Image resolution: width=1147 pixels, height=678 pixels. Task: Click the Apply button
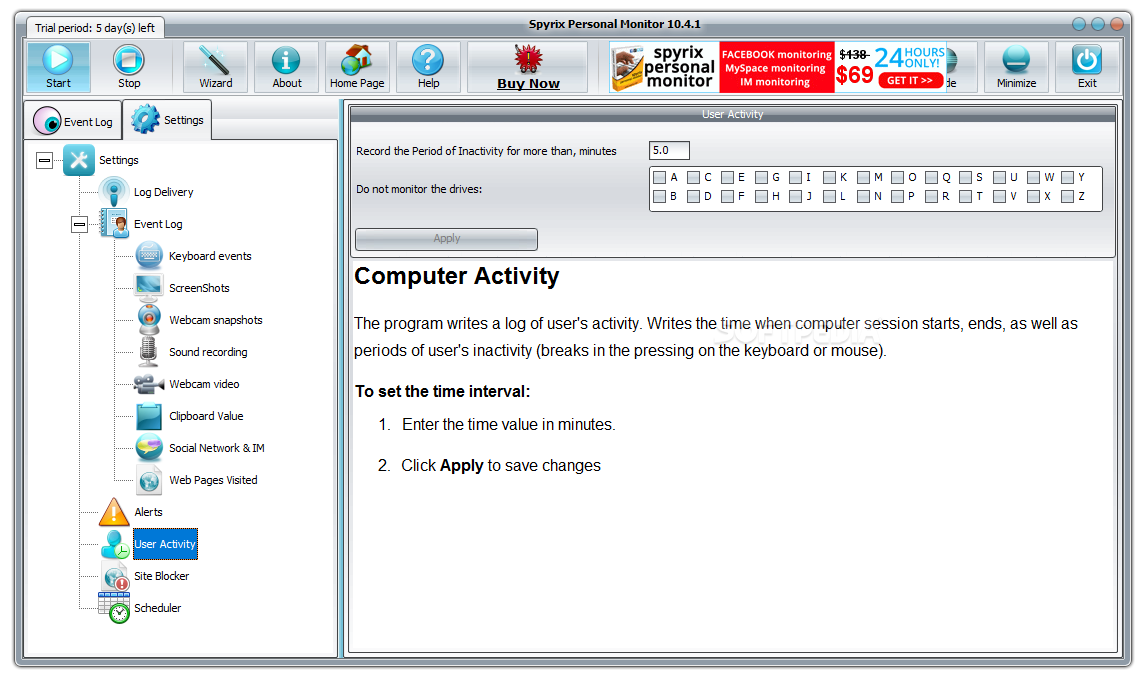pos(446,238)
